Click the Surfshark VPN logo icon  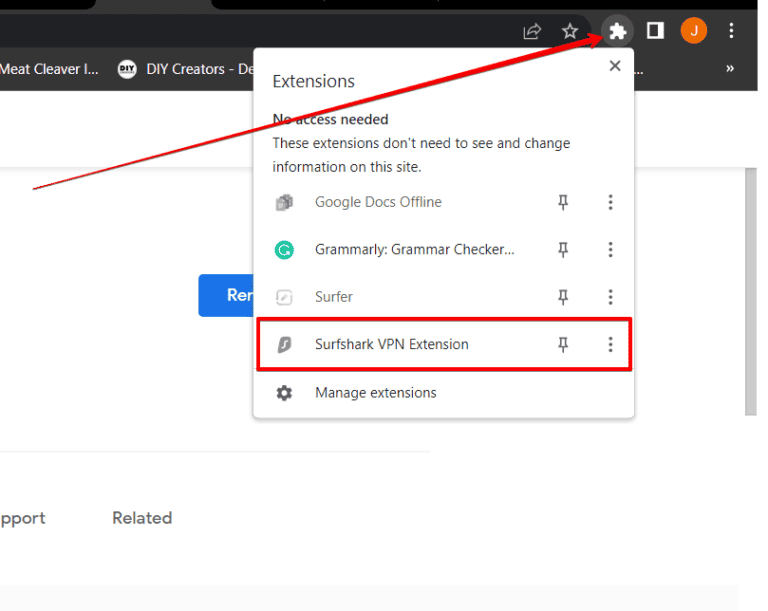284,345
